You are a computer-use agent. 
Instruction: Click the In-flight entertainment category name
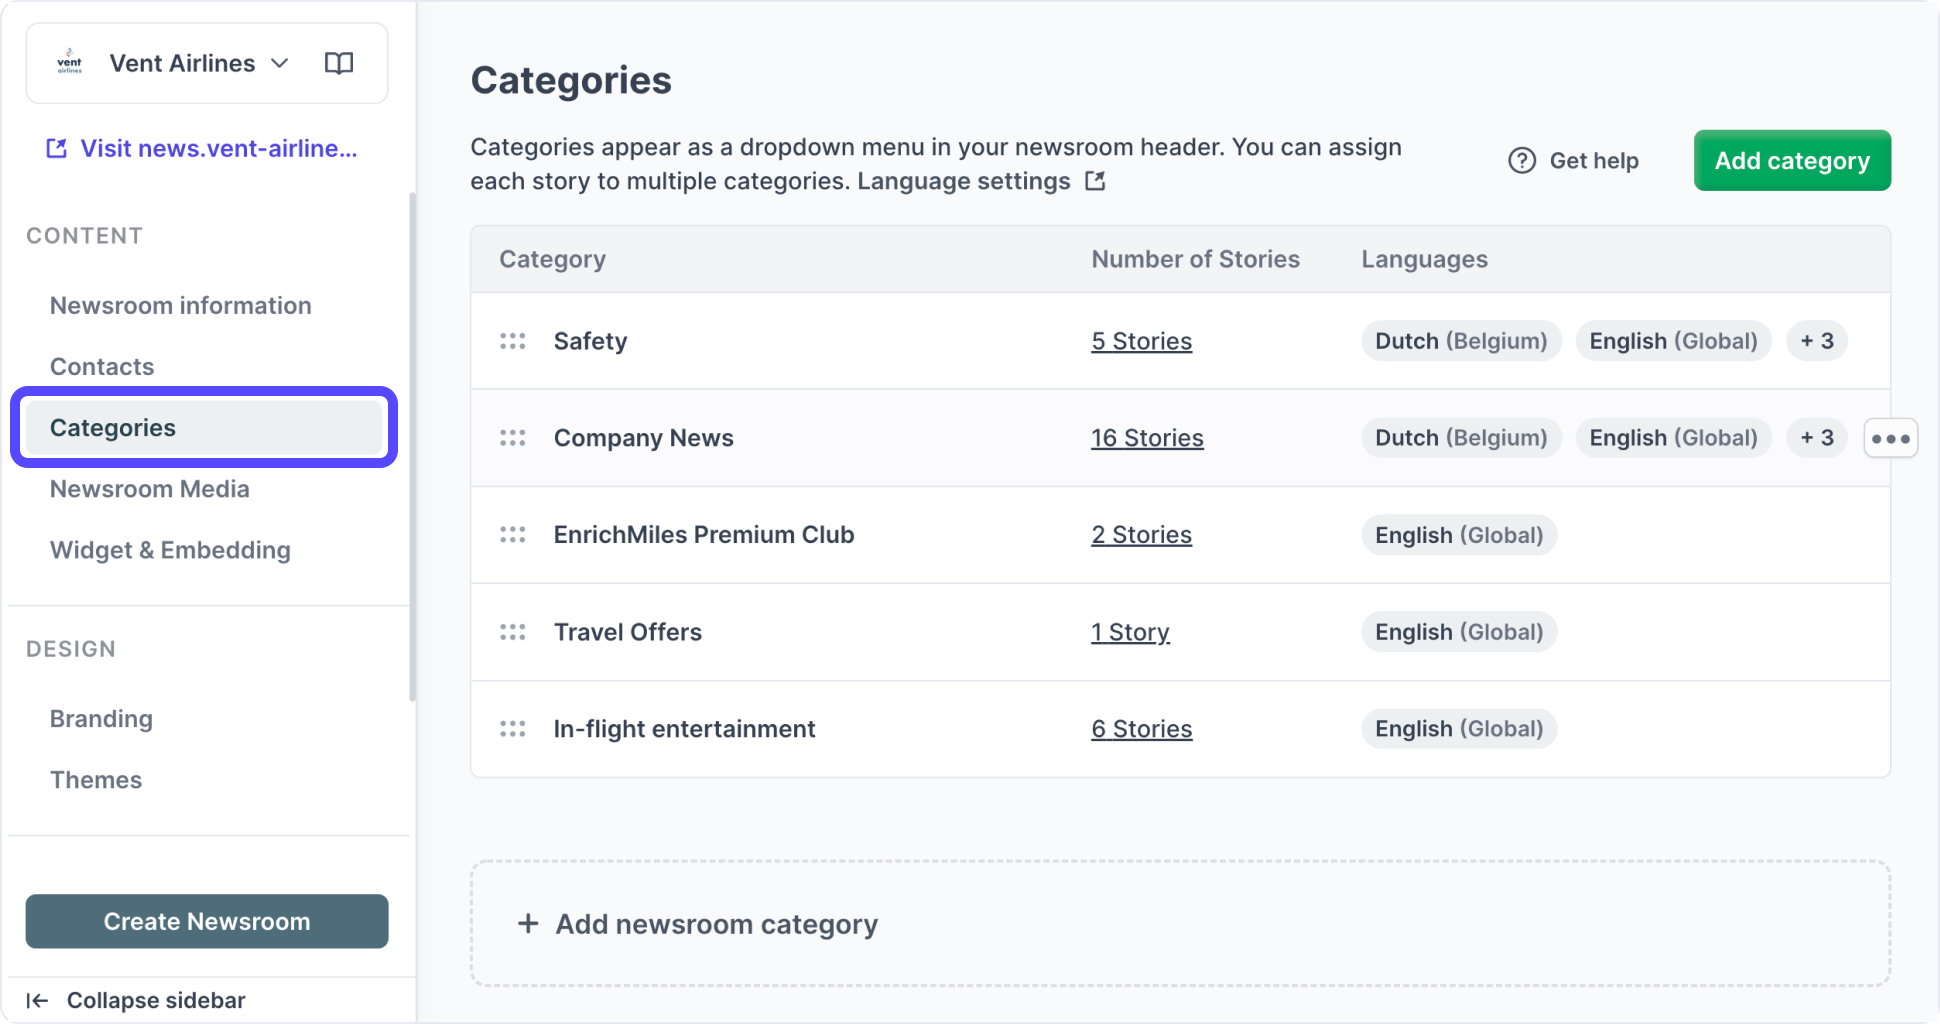684,729
